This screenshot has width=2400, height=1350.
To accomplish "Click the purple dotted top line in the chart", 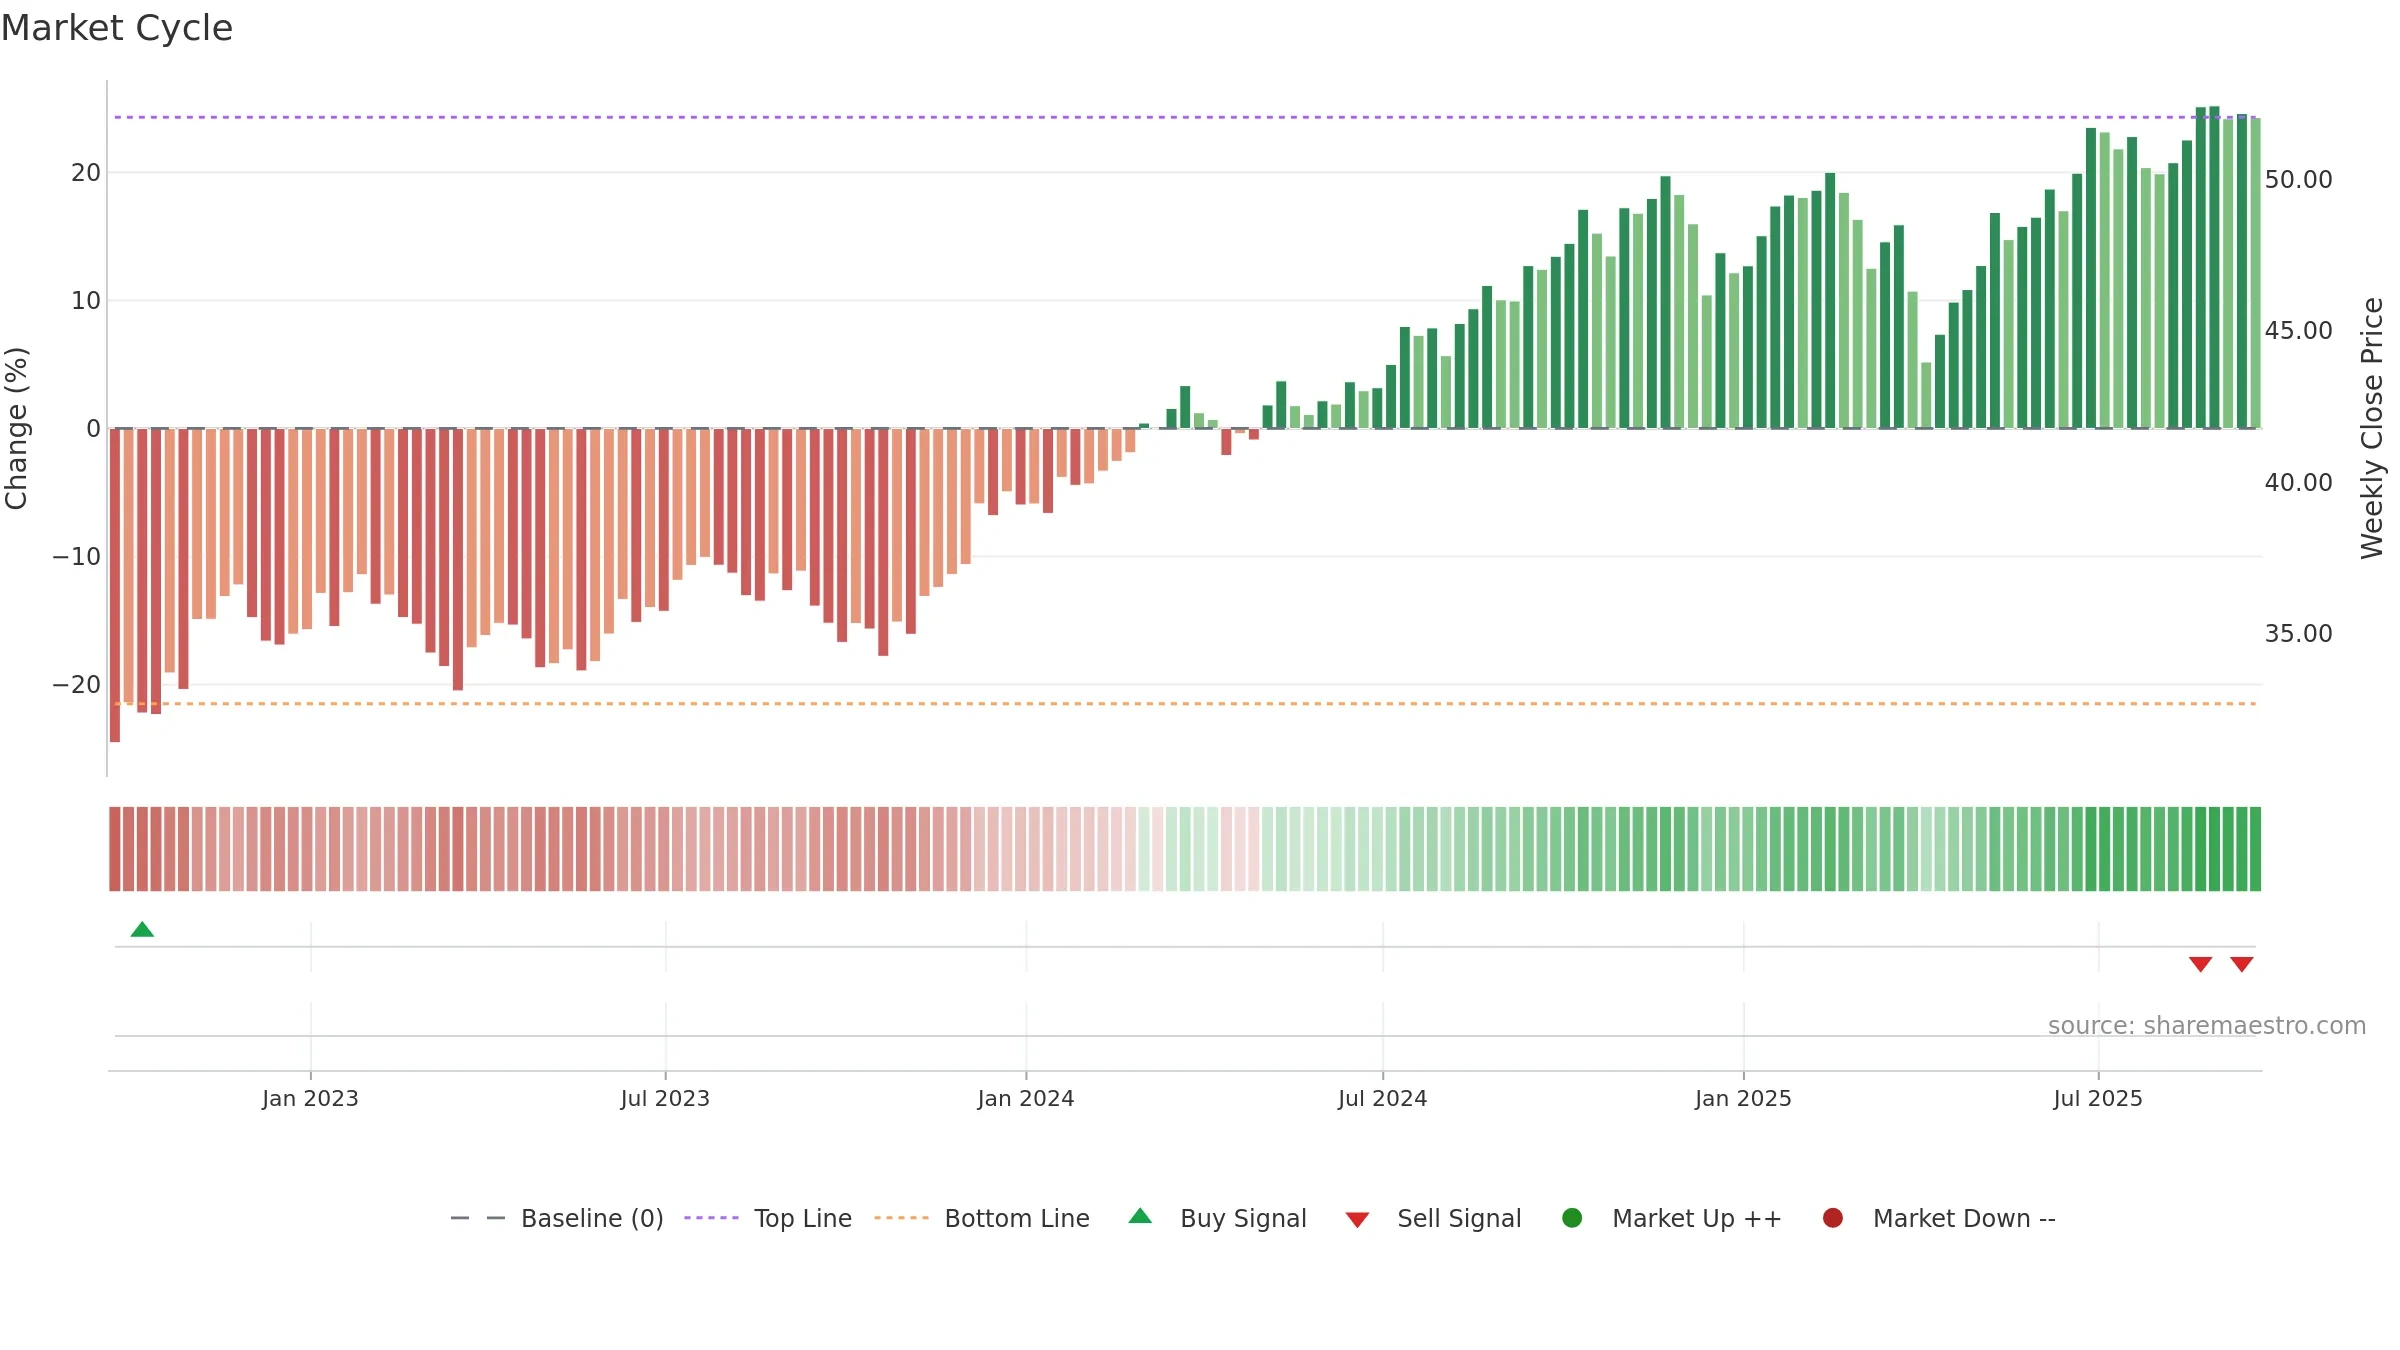I will click(1185, 117).
